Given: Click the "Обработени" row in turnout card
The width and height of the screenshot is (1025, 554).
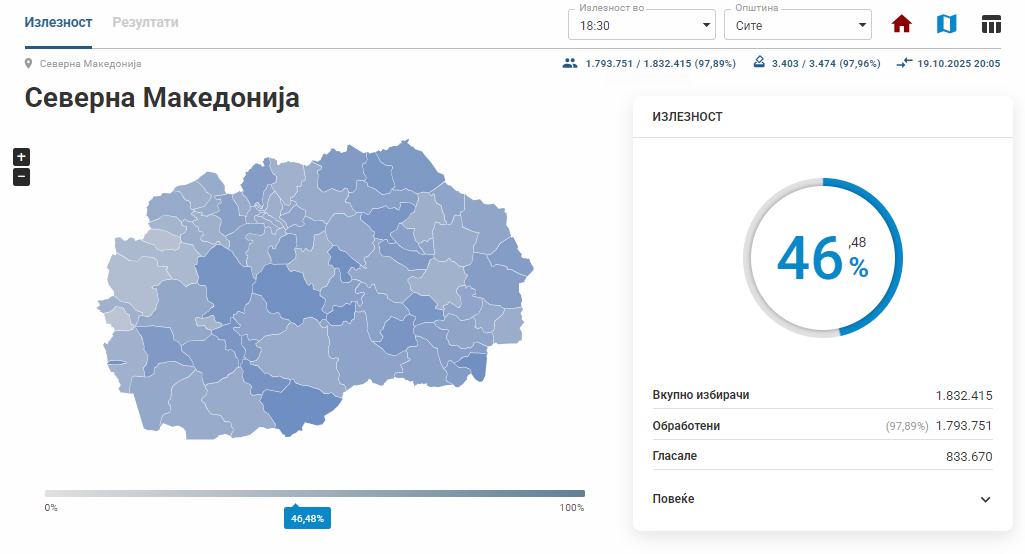Looking at the screenshot, I should (822, 426).
